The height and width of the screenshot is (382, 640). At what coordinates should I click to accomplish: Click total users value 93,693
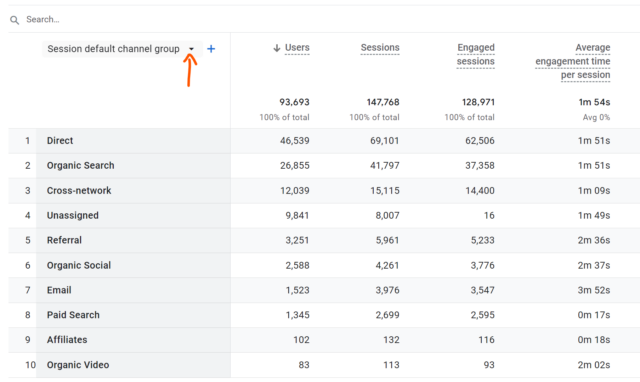pos(294,102)
